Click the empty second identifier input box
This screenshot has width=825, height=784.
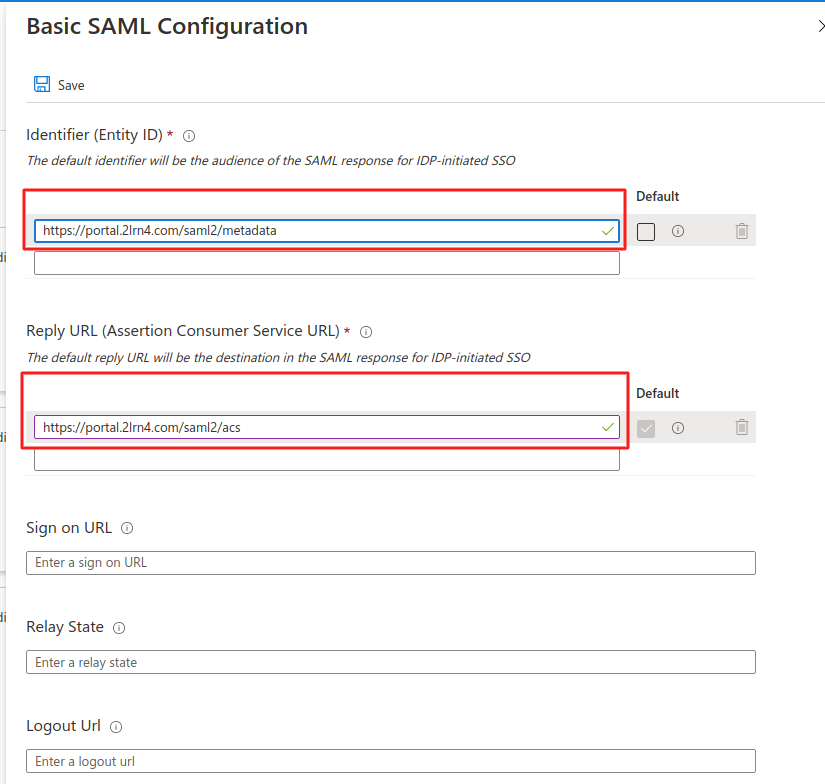coord(327,263)
